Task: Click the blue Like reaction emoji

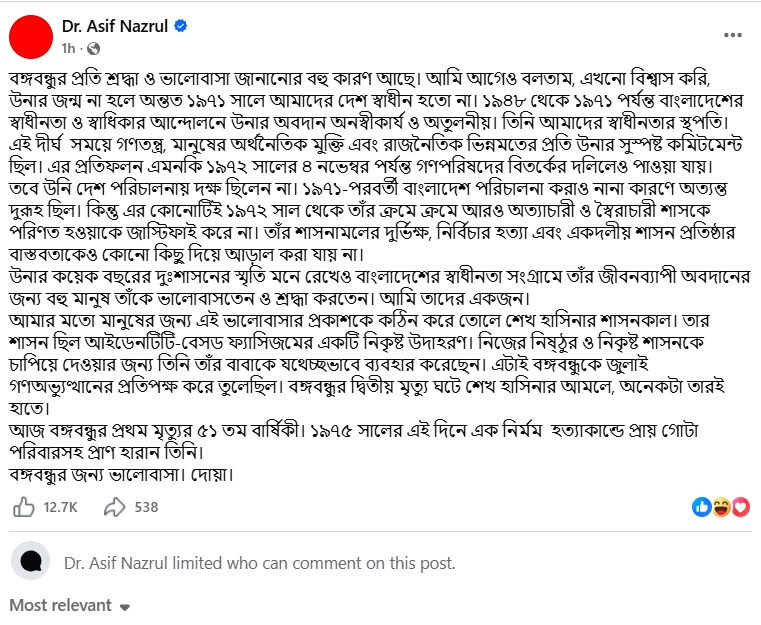Action: [701, 507]
